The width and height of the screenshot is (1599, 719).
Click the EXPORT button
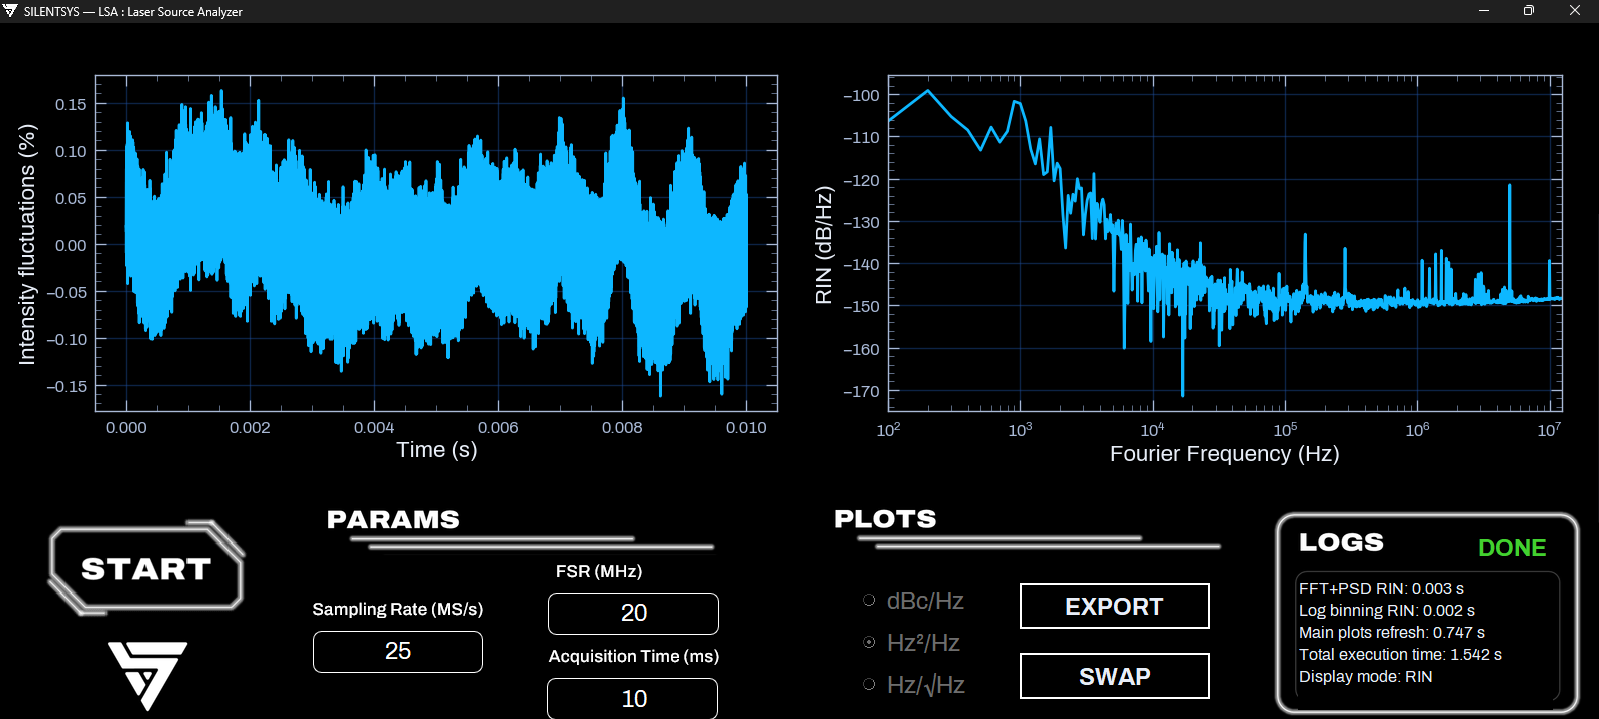point(1114,606)
